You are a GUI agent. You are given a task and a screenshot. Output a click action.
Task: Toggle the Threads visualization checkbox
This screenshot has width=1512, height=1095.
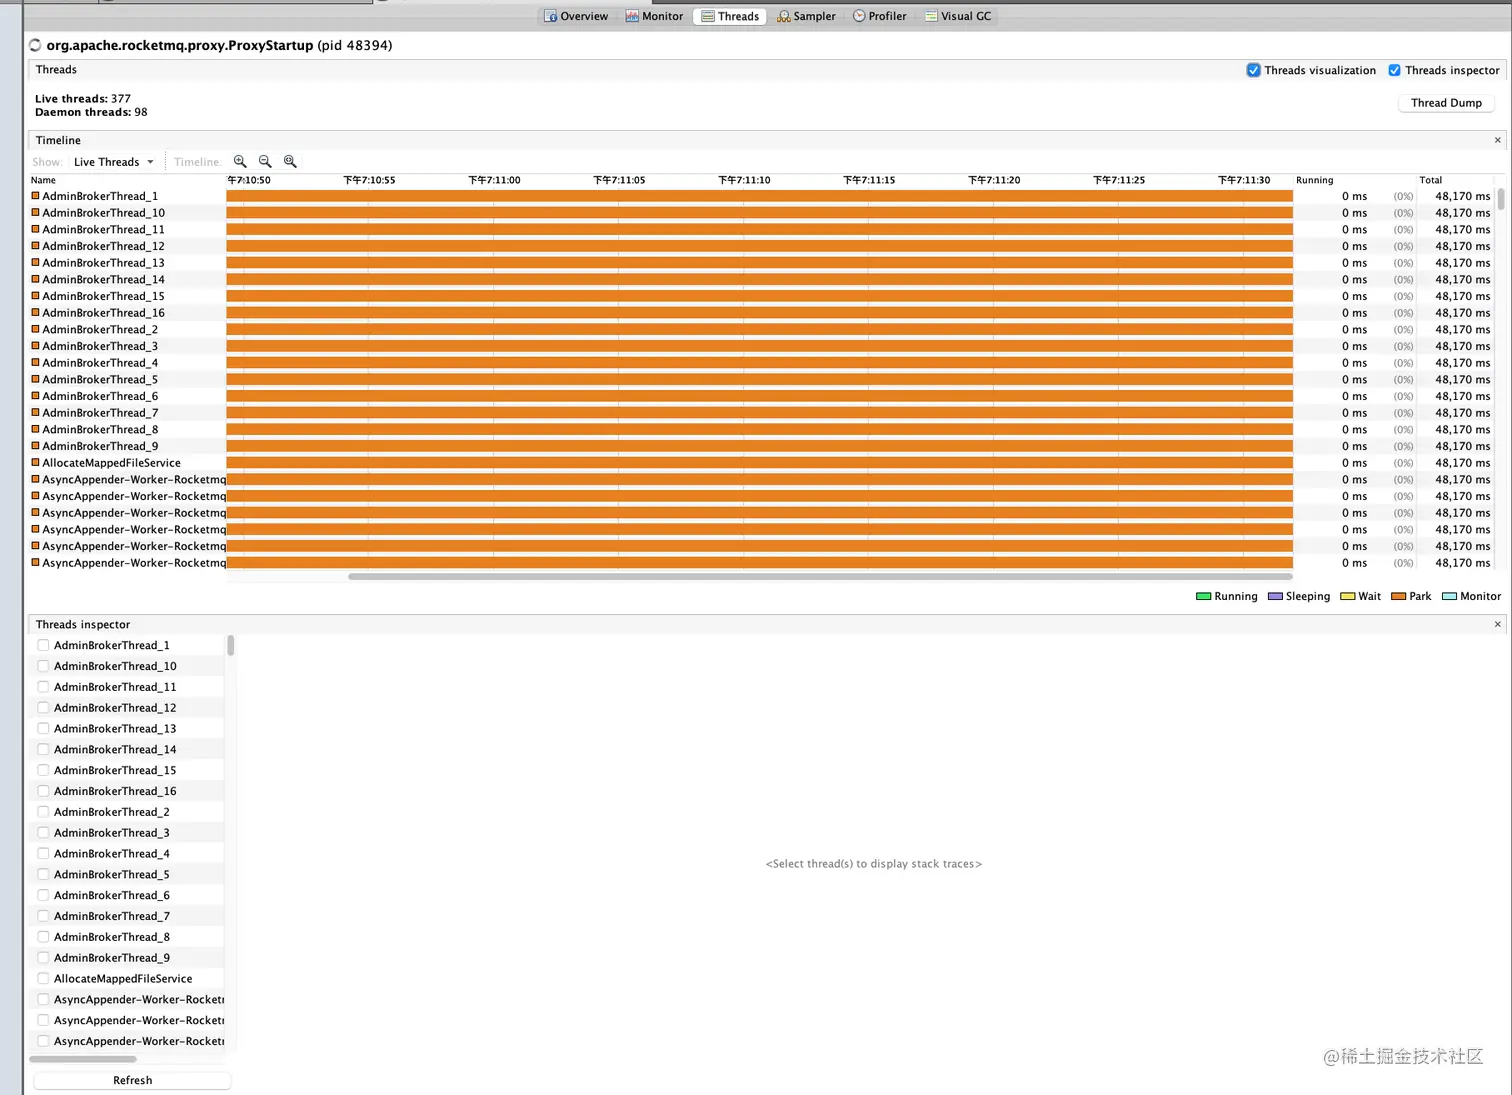coord(1253,70)
